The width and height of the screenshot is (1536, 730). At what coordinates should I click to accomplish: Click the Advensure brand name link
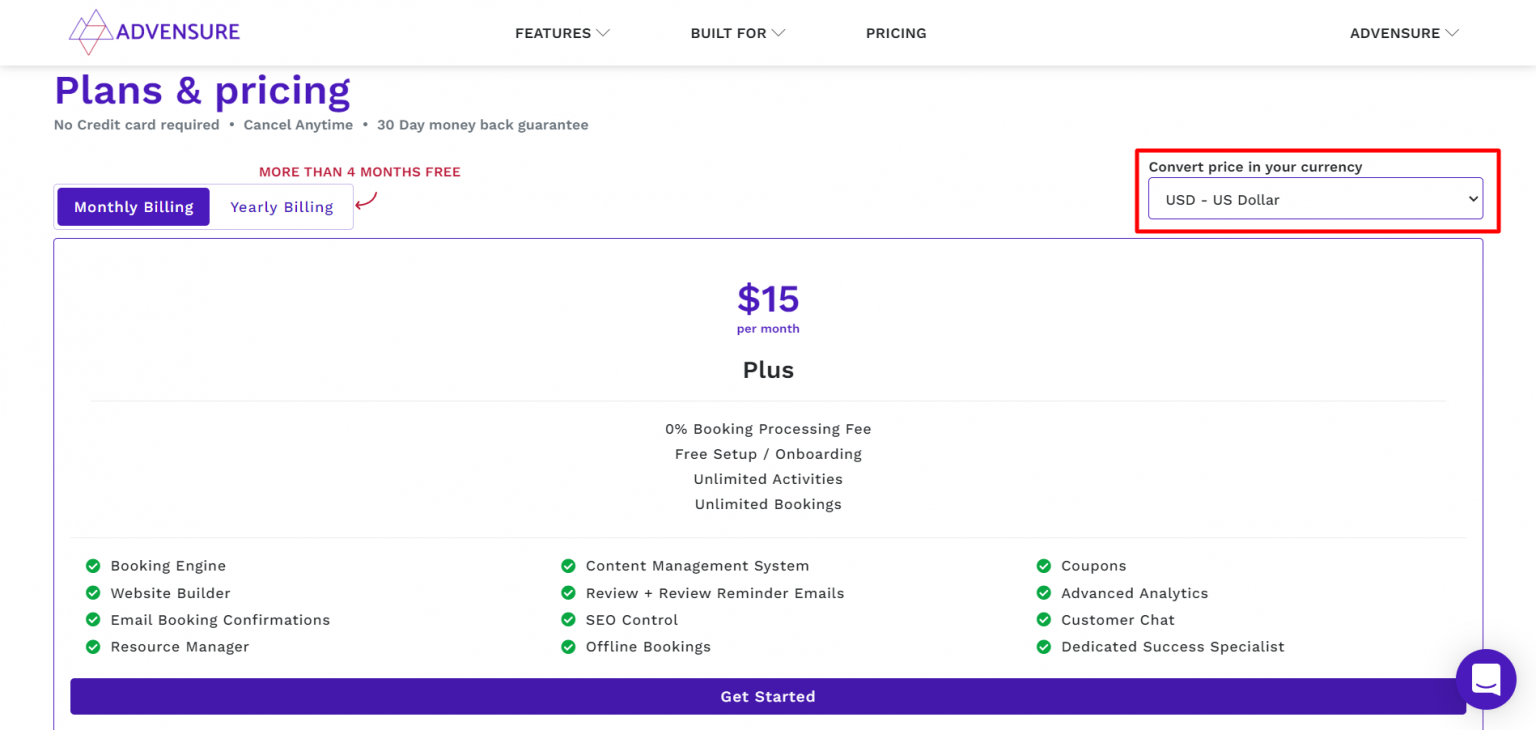pyautogui.click(x=178, y=32)
